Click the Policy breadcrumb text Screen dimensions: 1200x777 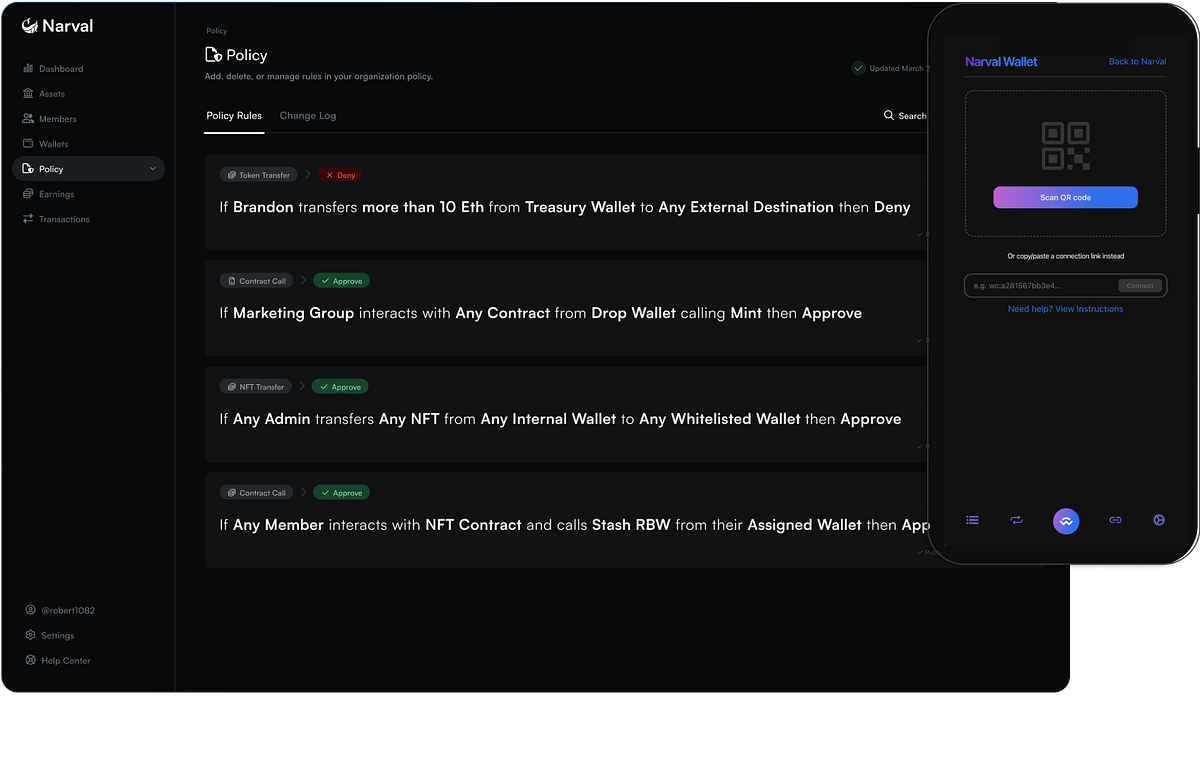tap(216, 31)
